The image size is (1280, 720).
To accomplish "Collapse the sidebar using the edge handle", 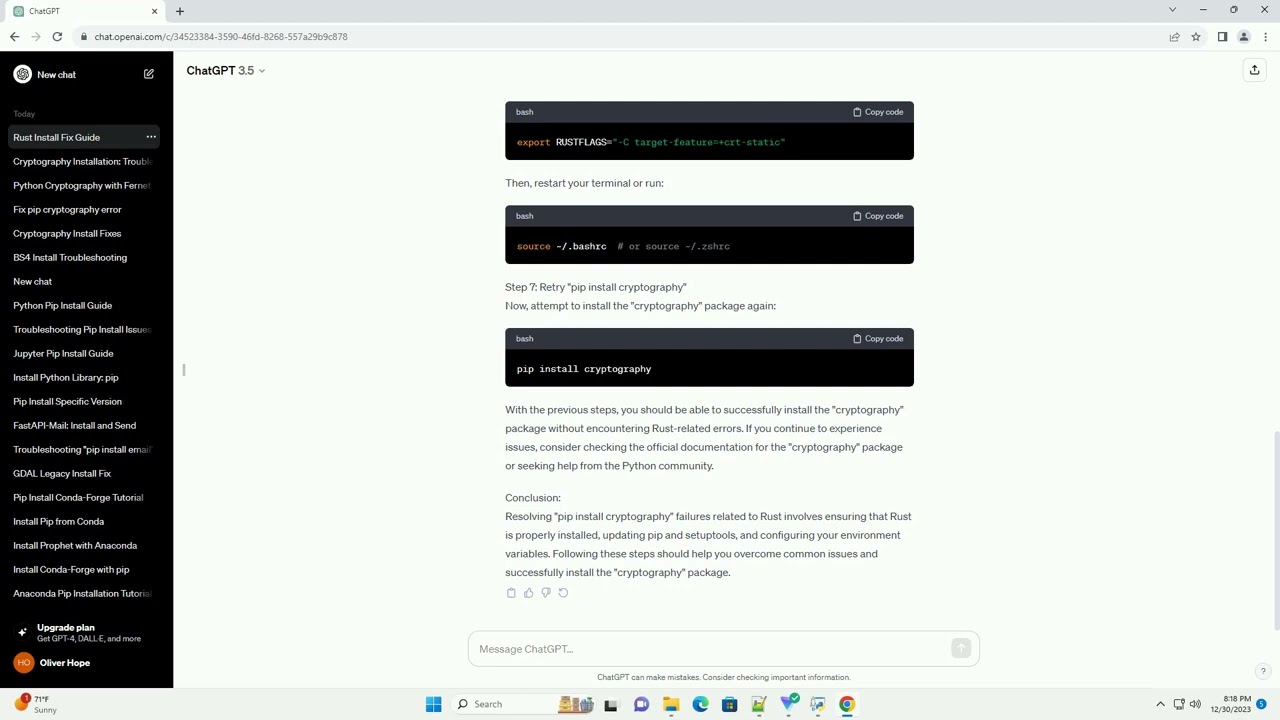I will (x=184, y=370).
